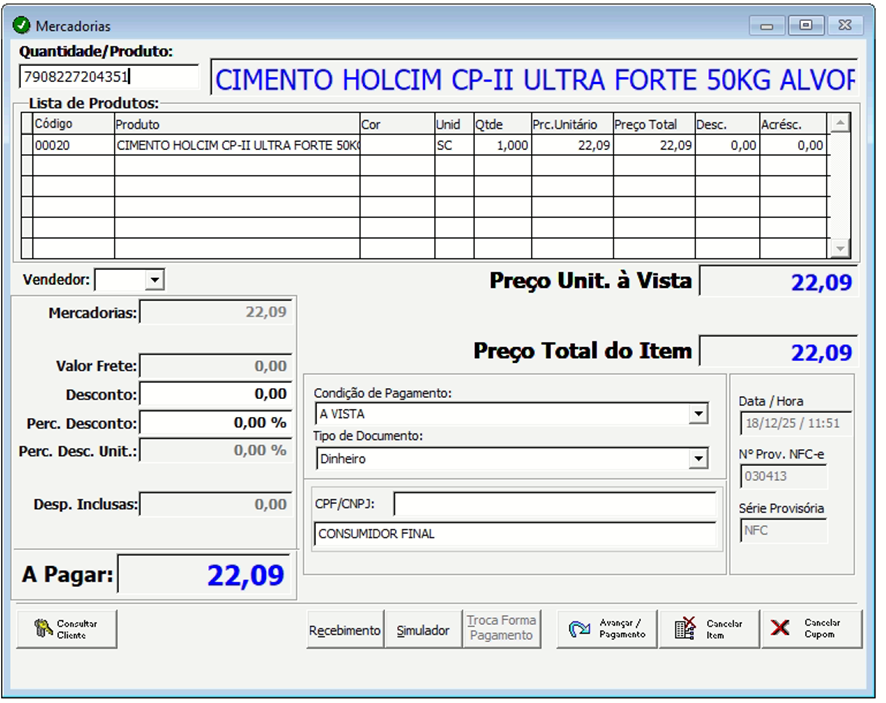Image resolution: width=886 pixels, height=703 pixels.
Task: Expand the Condição de Pagamento dropdown
Action: (697, 414)
